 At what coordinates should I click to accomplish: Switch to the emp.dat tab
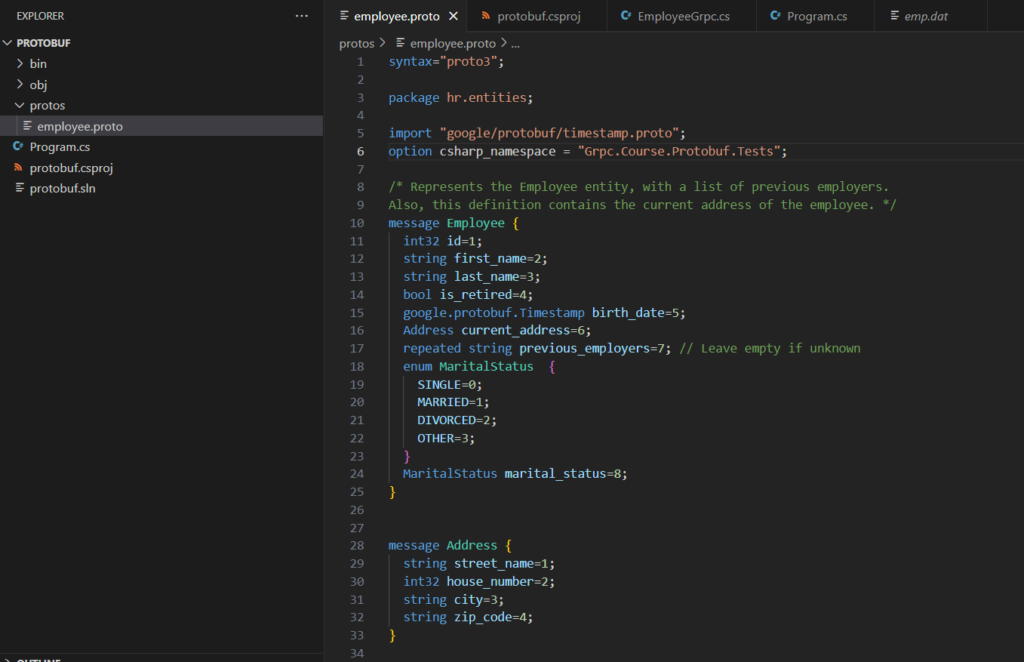[x=925, y=17]
